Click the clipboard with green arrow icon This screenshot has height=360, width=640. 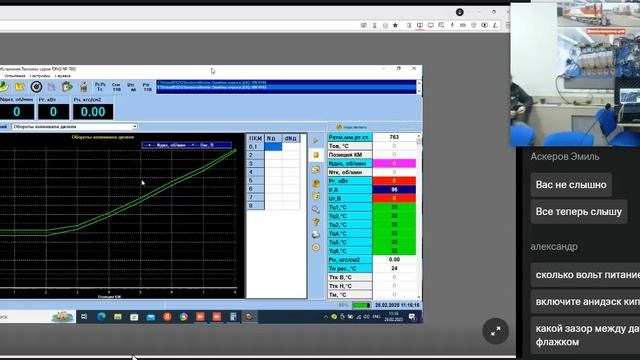point(67,87)
